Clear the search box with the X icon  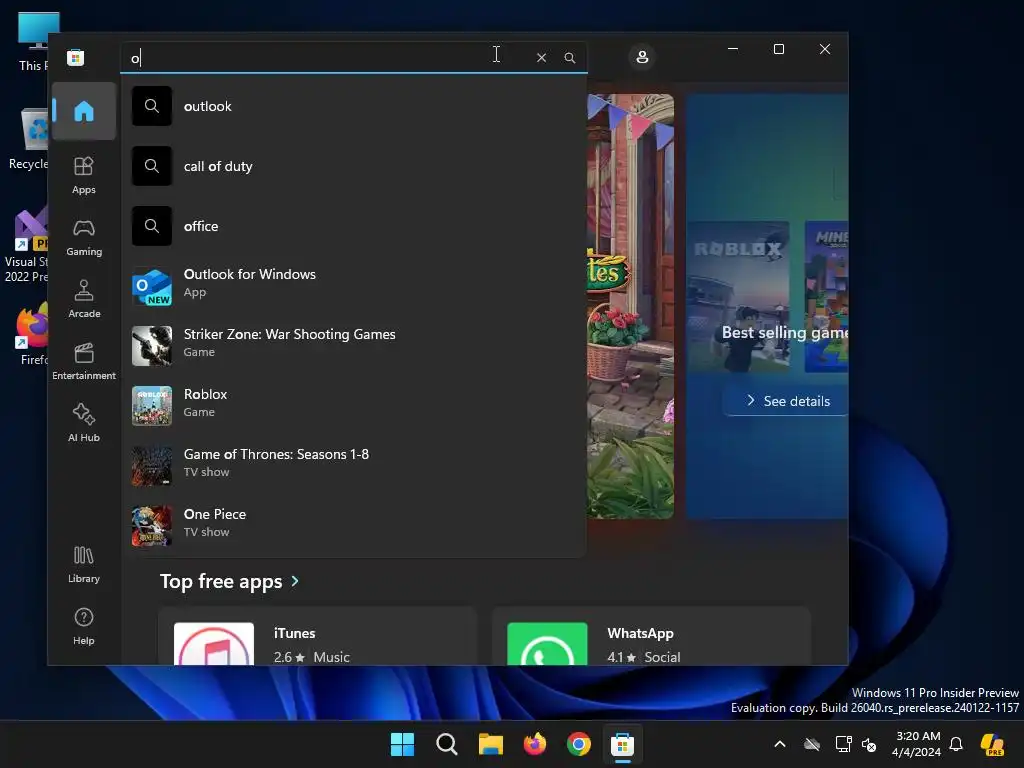coord(541,57)
